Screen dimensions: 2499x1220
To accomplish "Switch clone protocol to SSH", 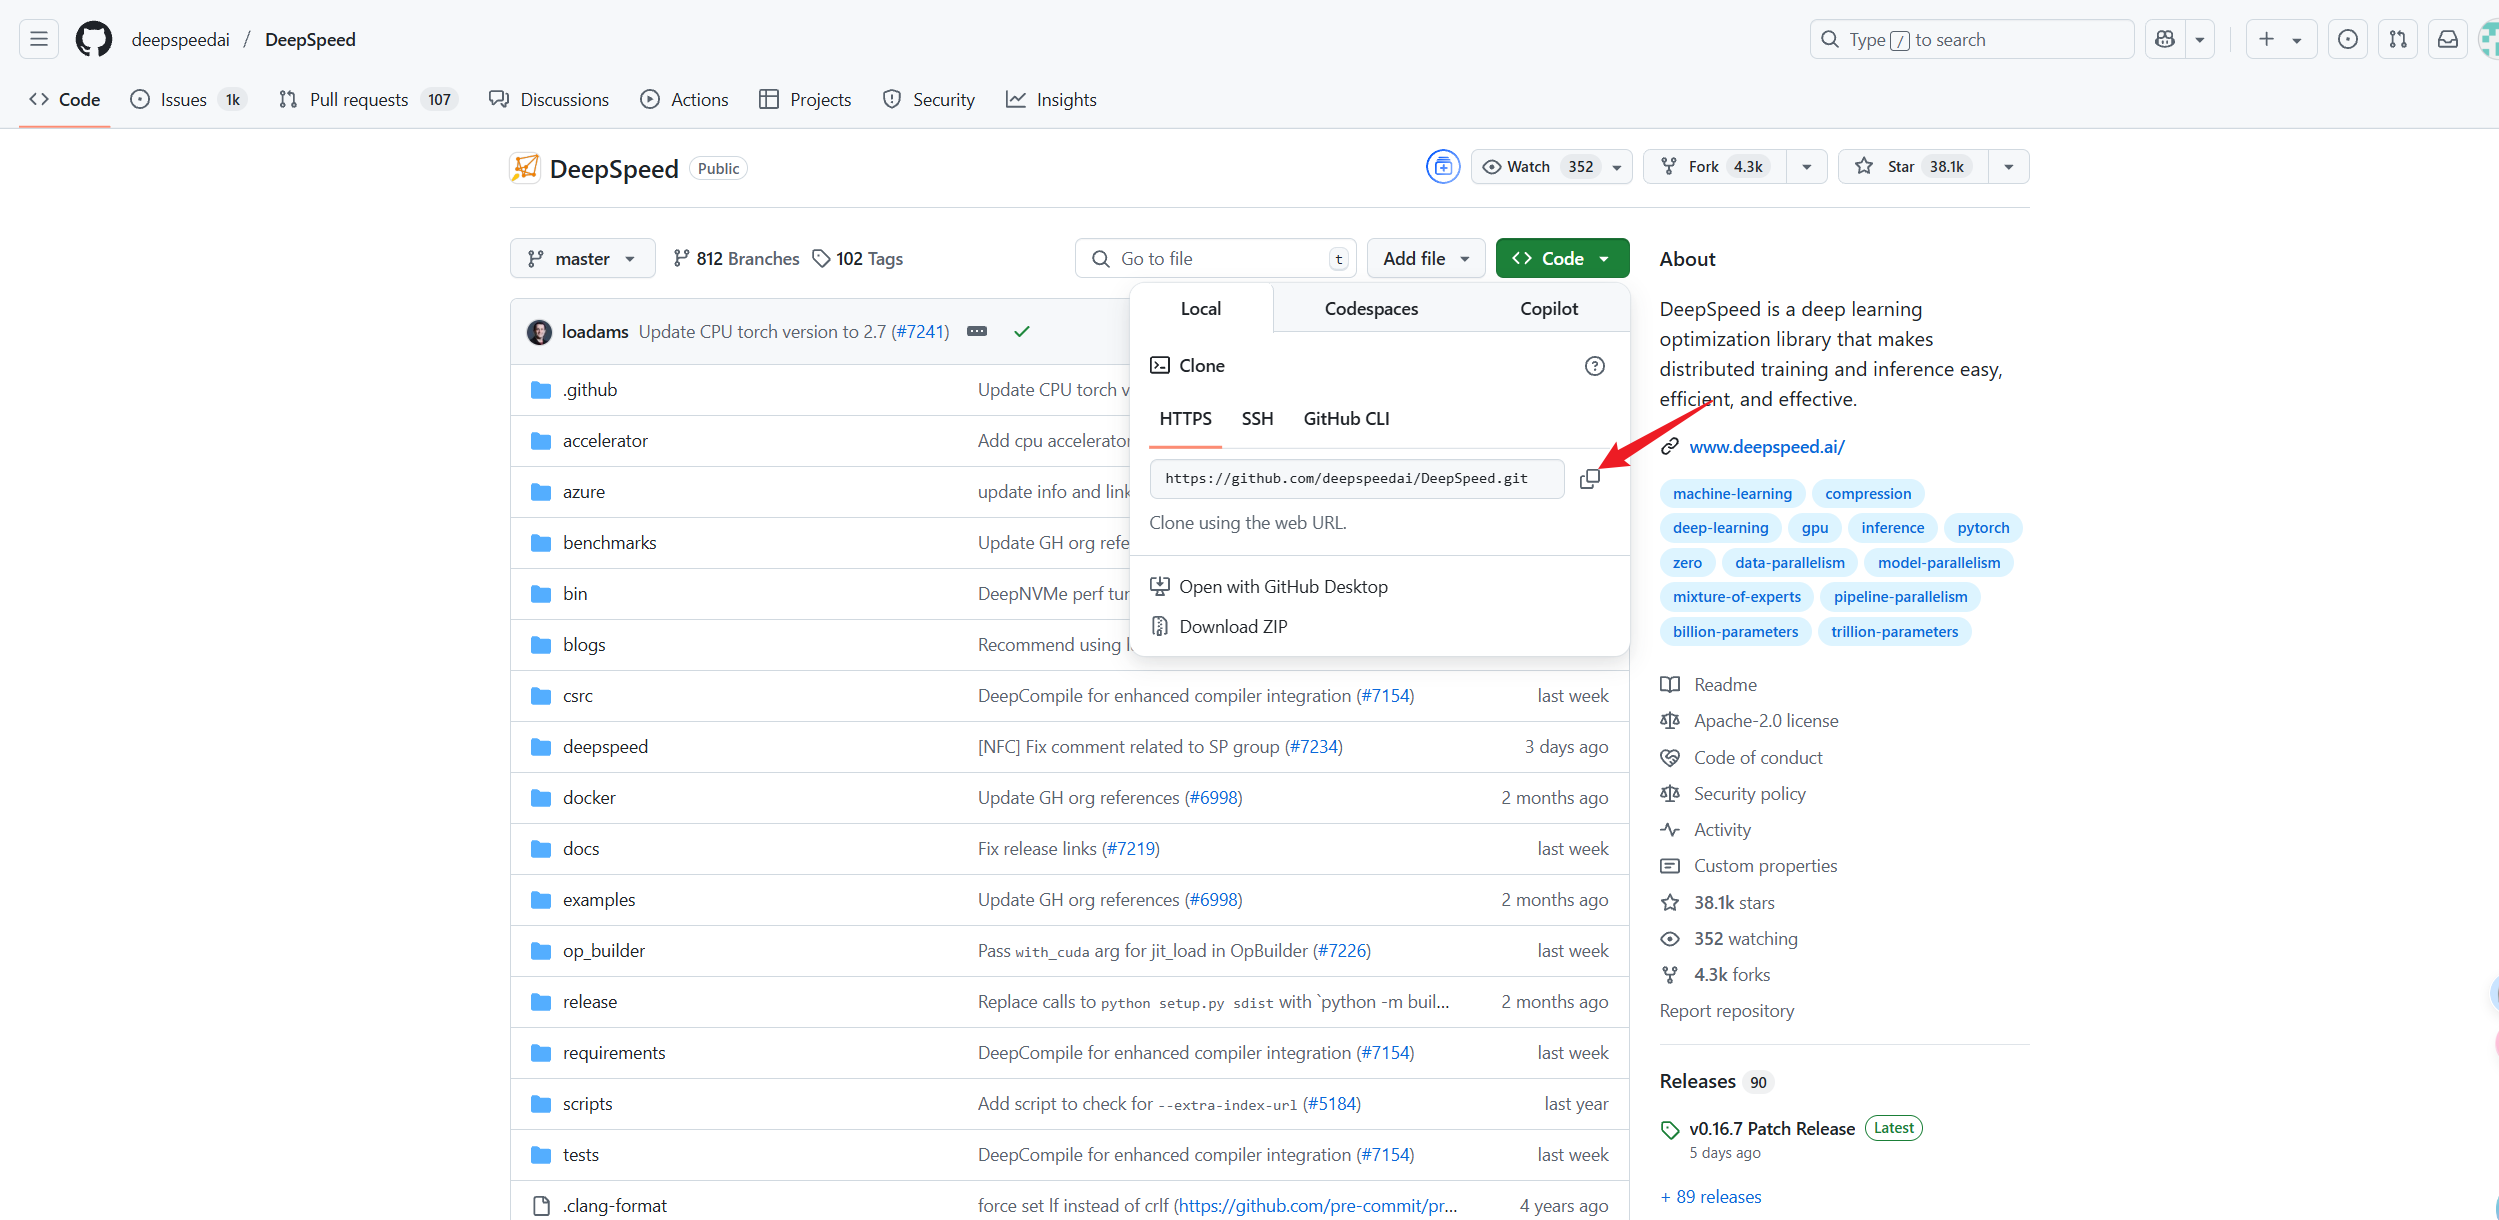I will [1257, 419].
